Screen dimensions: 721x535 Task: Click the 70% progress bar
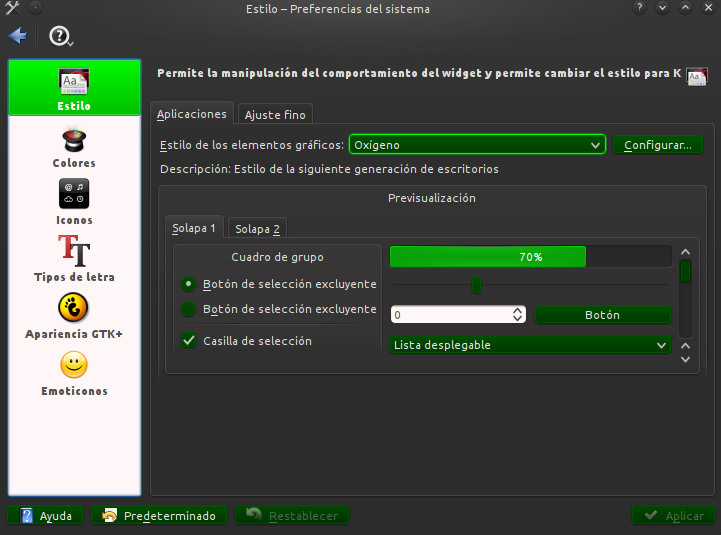point(531,257)
